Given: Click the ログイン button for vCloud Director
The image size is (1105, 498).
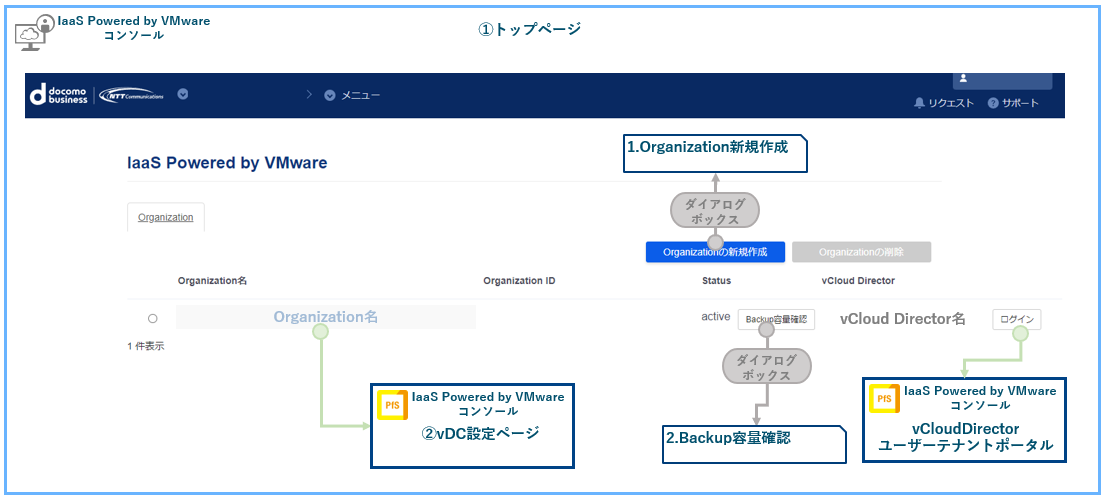Looking at the screenshot, I should point(1017,319).
